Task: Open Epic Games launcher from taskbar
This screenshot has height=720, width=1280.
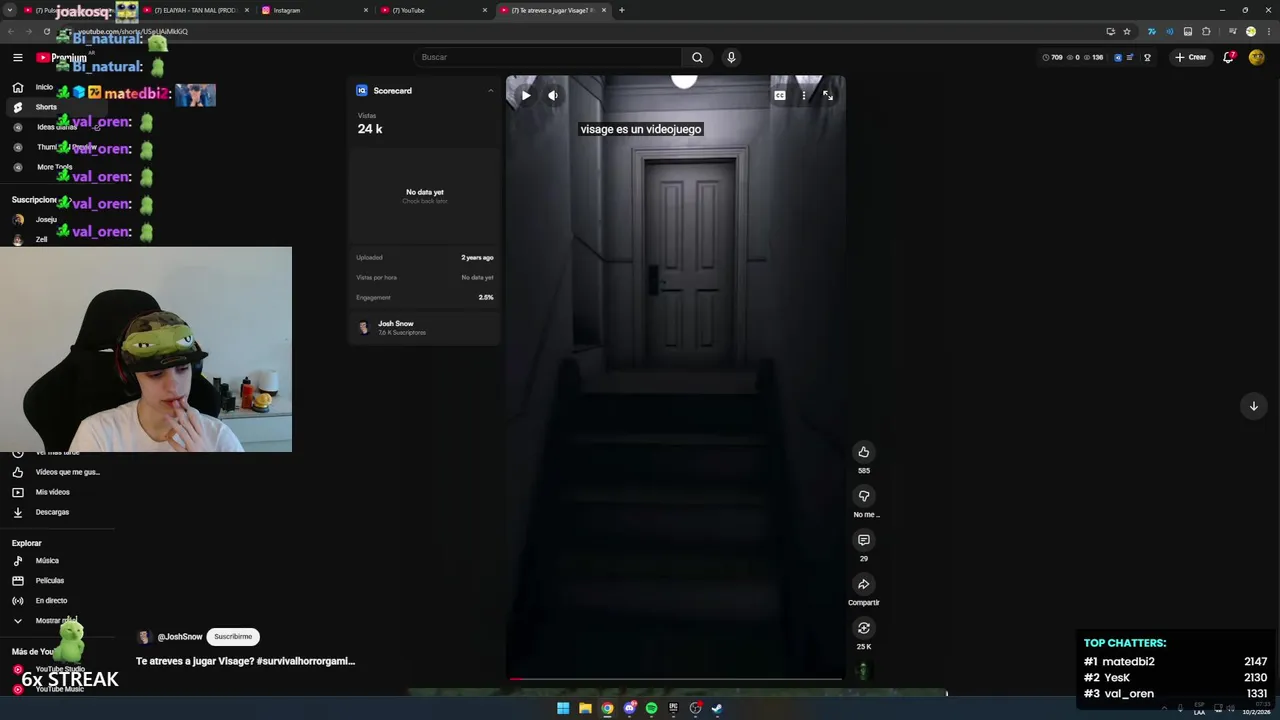Action: click(673, 708)
